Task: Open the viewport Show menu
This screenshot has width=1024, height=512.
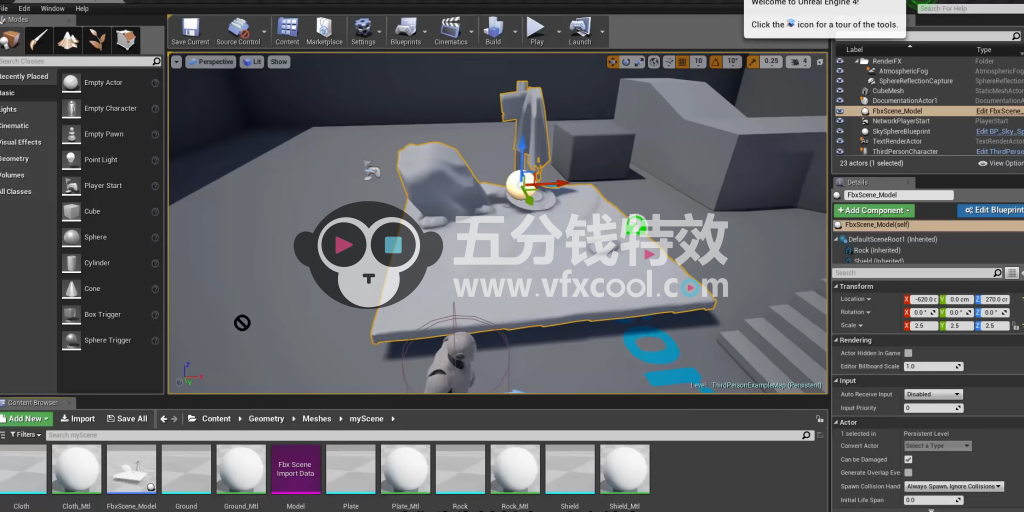Action: point(278,62)
